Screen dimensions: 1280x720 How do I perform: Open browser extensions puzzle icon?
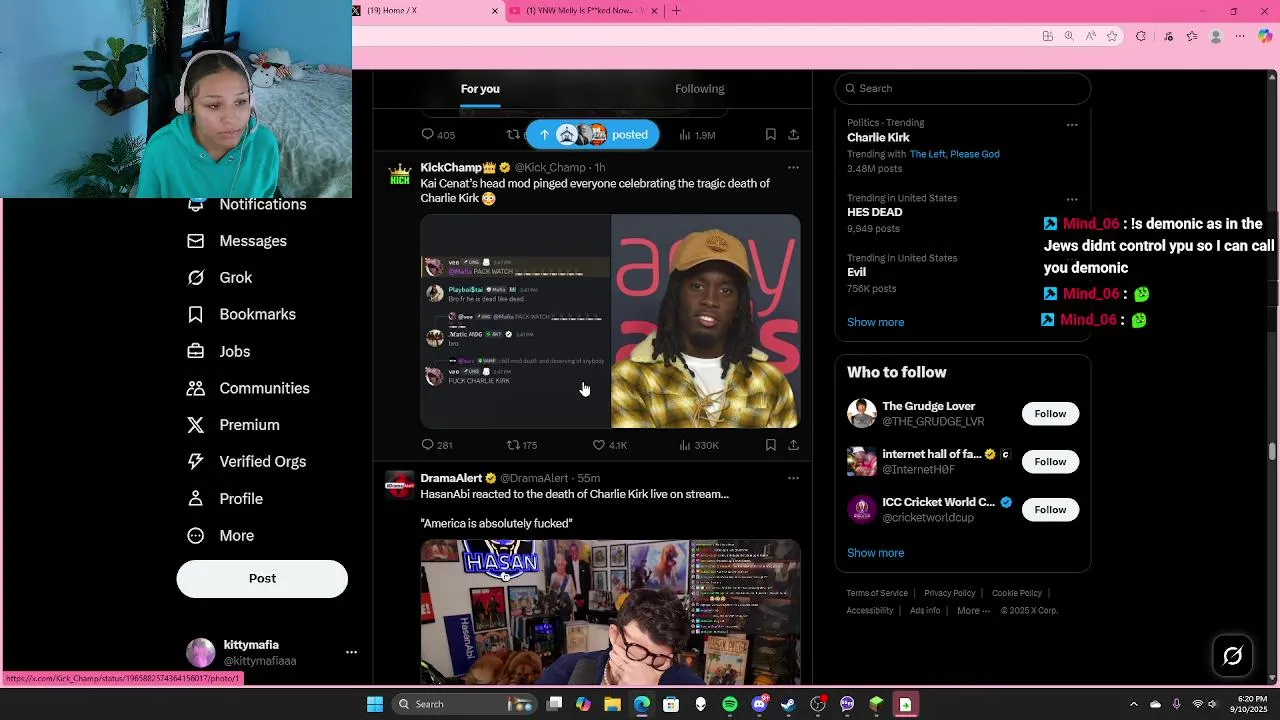coord(1141,36)
